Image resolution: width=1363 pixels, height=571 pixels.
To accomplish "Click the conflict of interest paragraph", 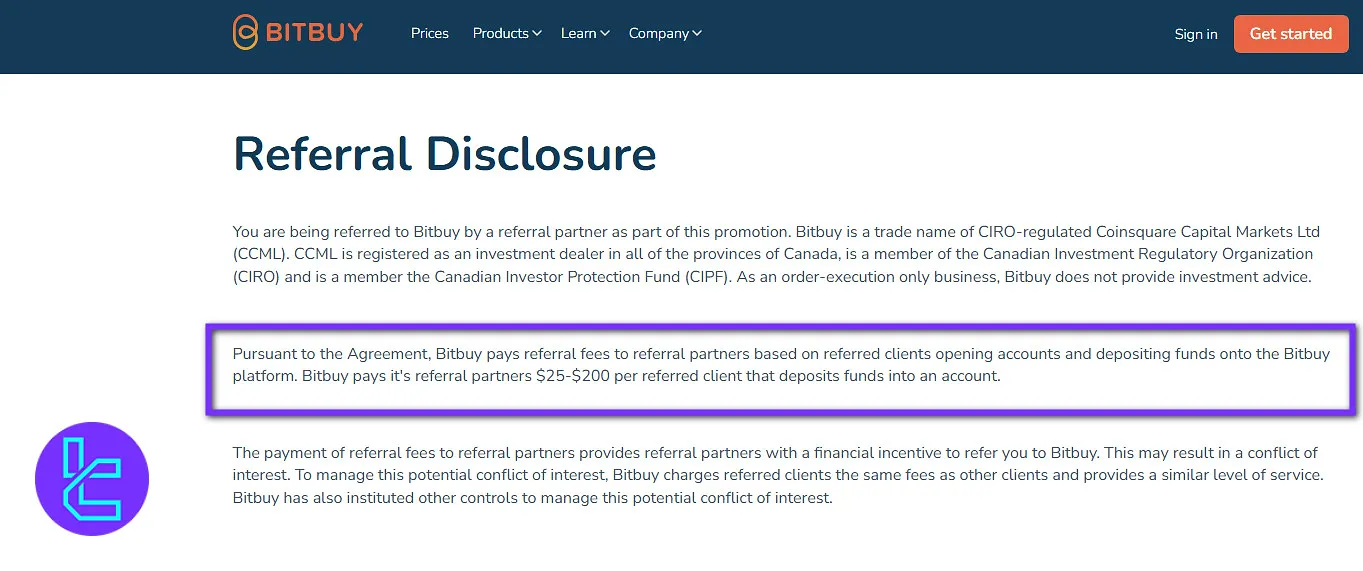I will [776, 475].
